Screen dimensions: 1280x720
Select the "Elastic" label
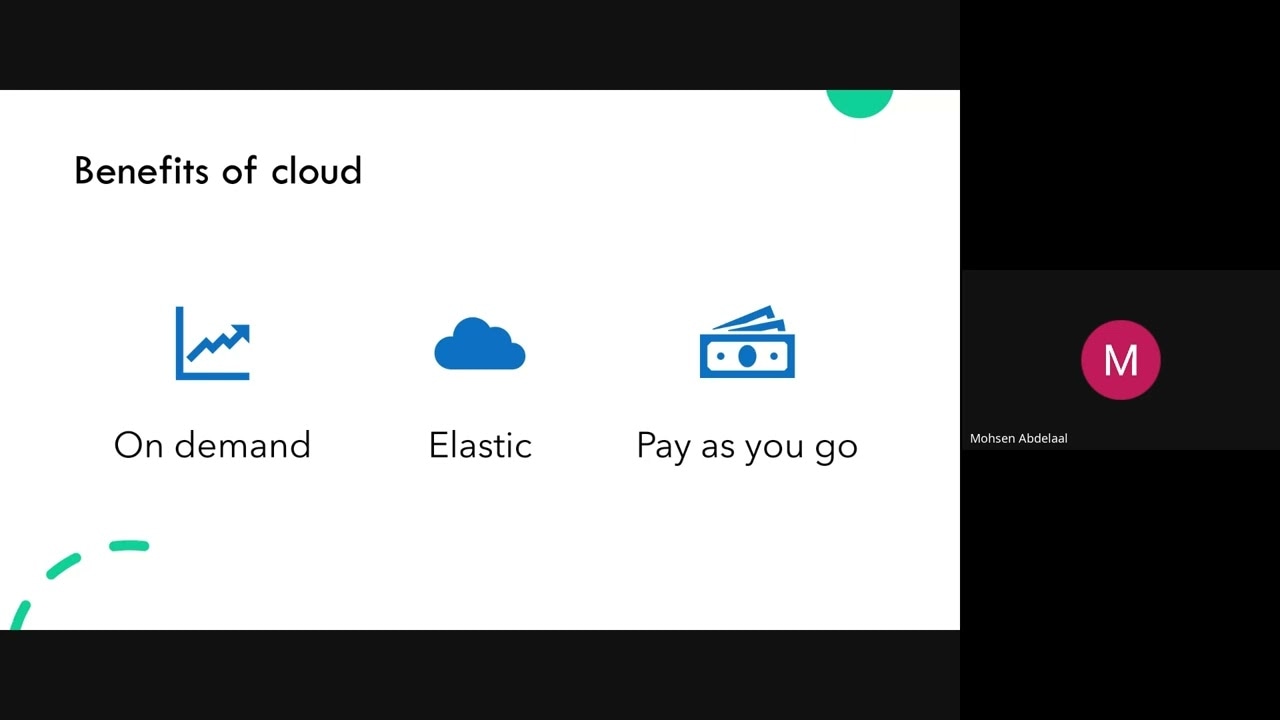pos(480,445)
